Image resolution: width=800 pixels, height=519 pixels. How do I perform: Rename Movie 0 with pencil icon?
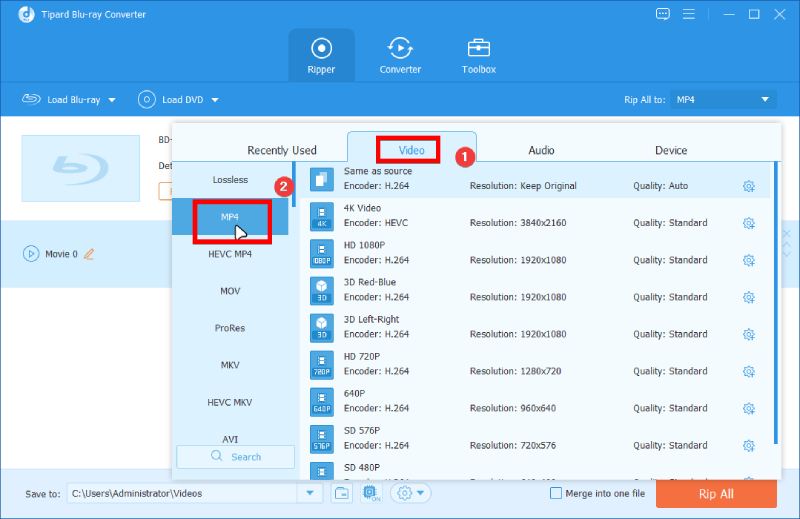click(x=89, y=254)
